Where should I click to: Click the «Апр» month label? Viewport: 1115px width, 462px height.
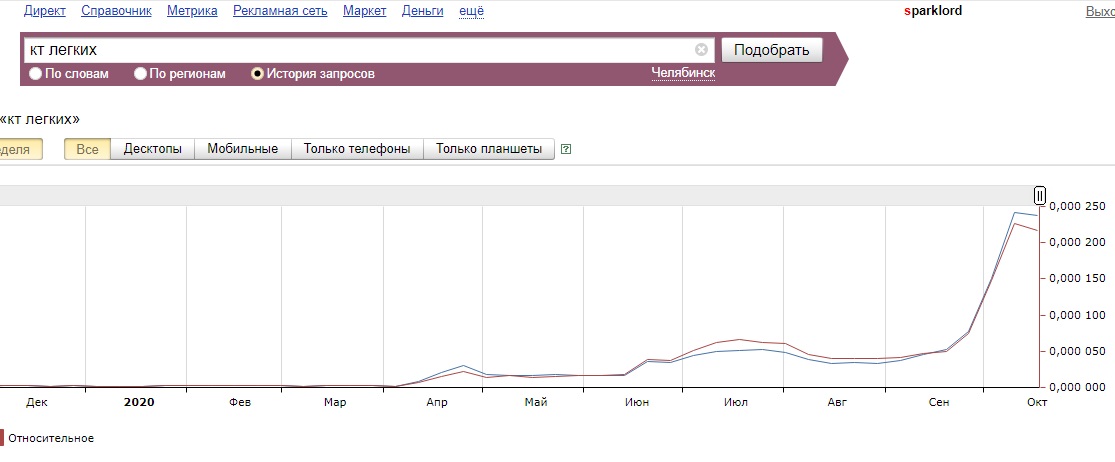pos(437,402)
